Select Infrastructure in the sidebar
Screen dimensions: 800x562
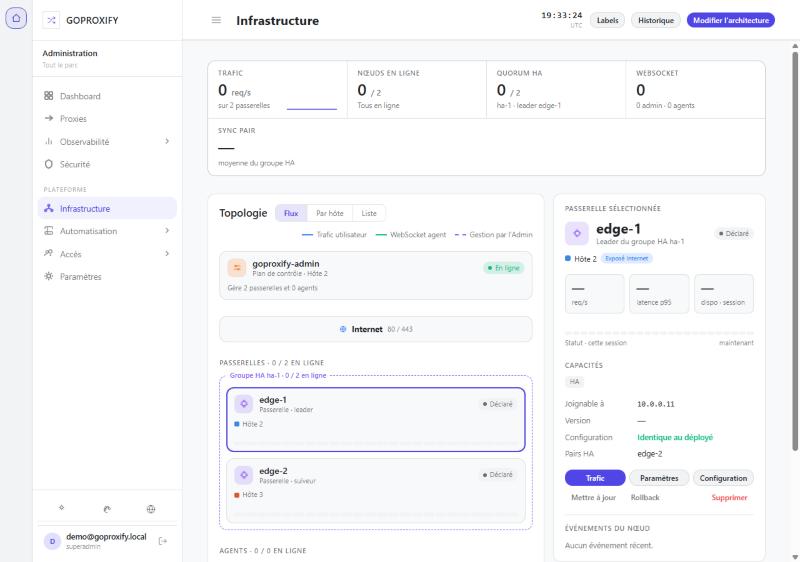tap(107, 208)
